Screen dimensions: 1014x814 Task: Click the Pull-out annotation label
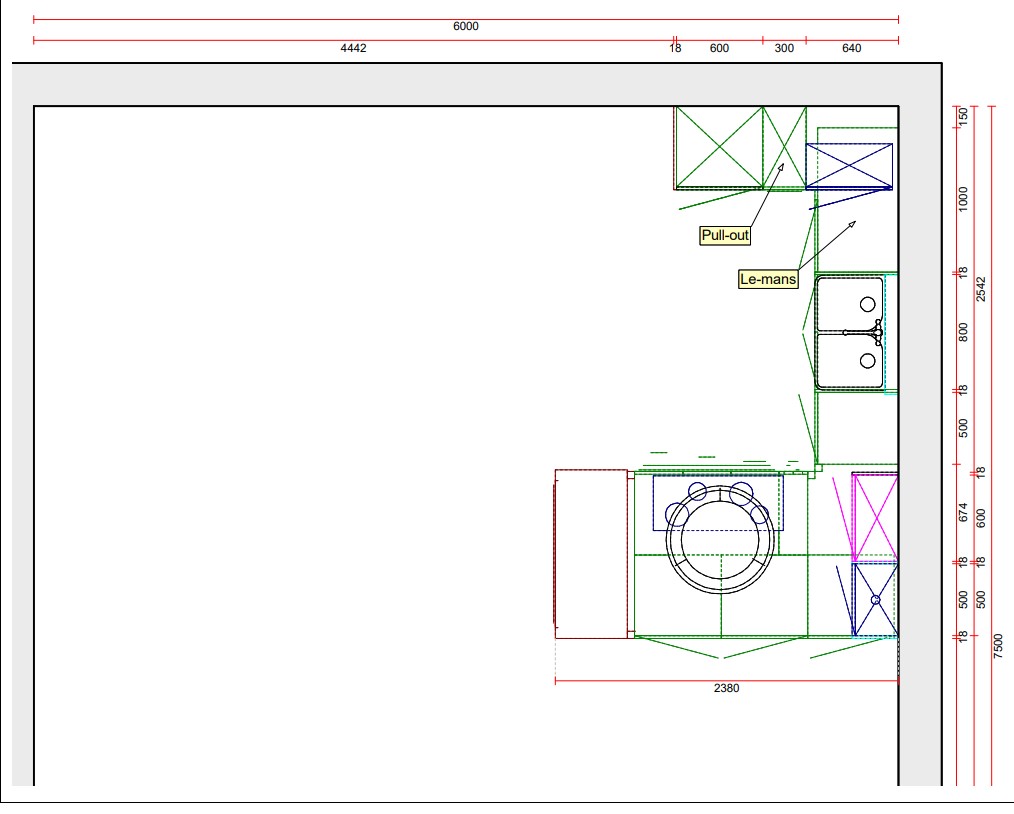click(x=725, y=236)
